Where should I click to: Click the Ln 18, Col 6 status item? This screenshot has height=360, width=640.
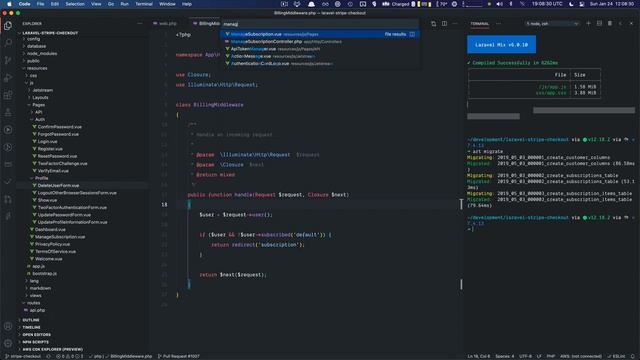click(x=479, y=356)
